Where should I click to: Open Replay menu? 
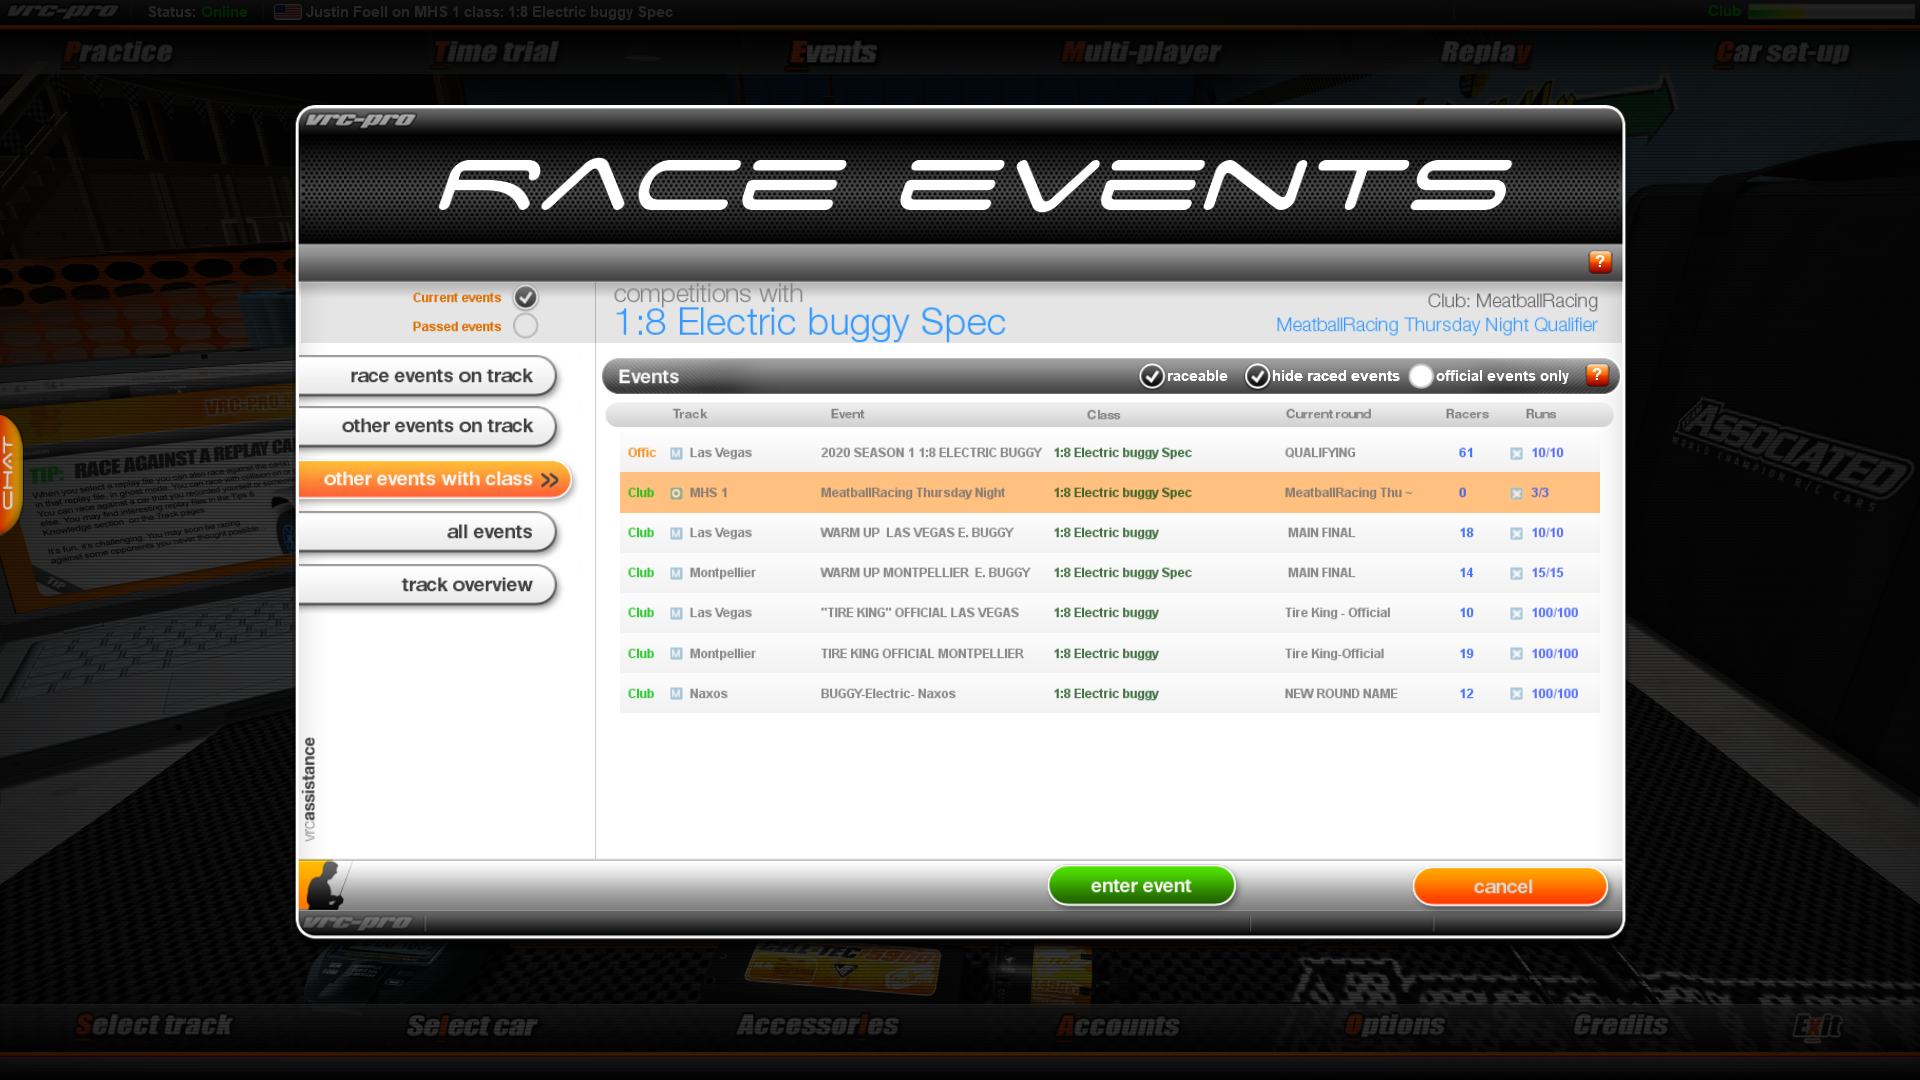(1486, 52)
